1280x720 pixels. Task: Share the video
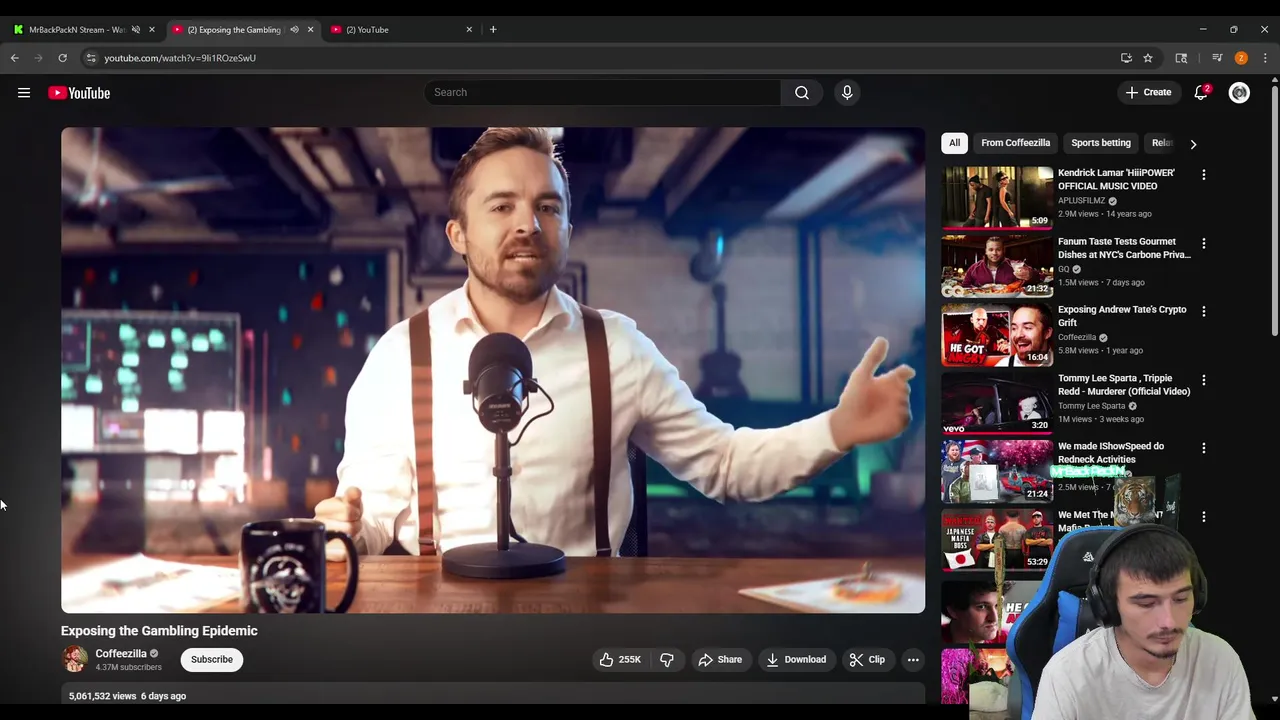pyautogui.click(x=720, y=659)
